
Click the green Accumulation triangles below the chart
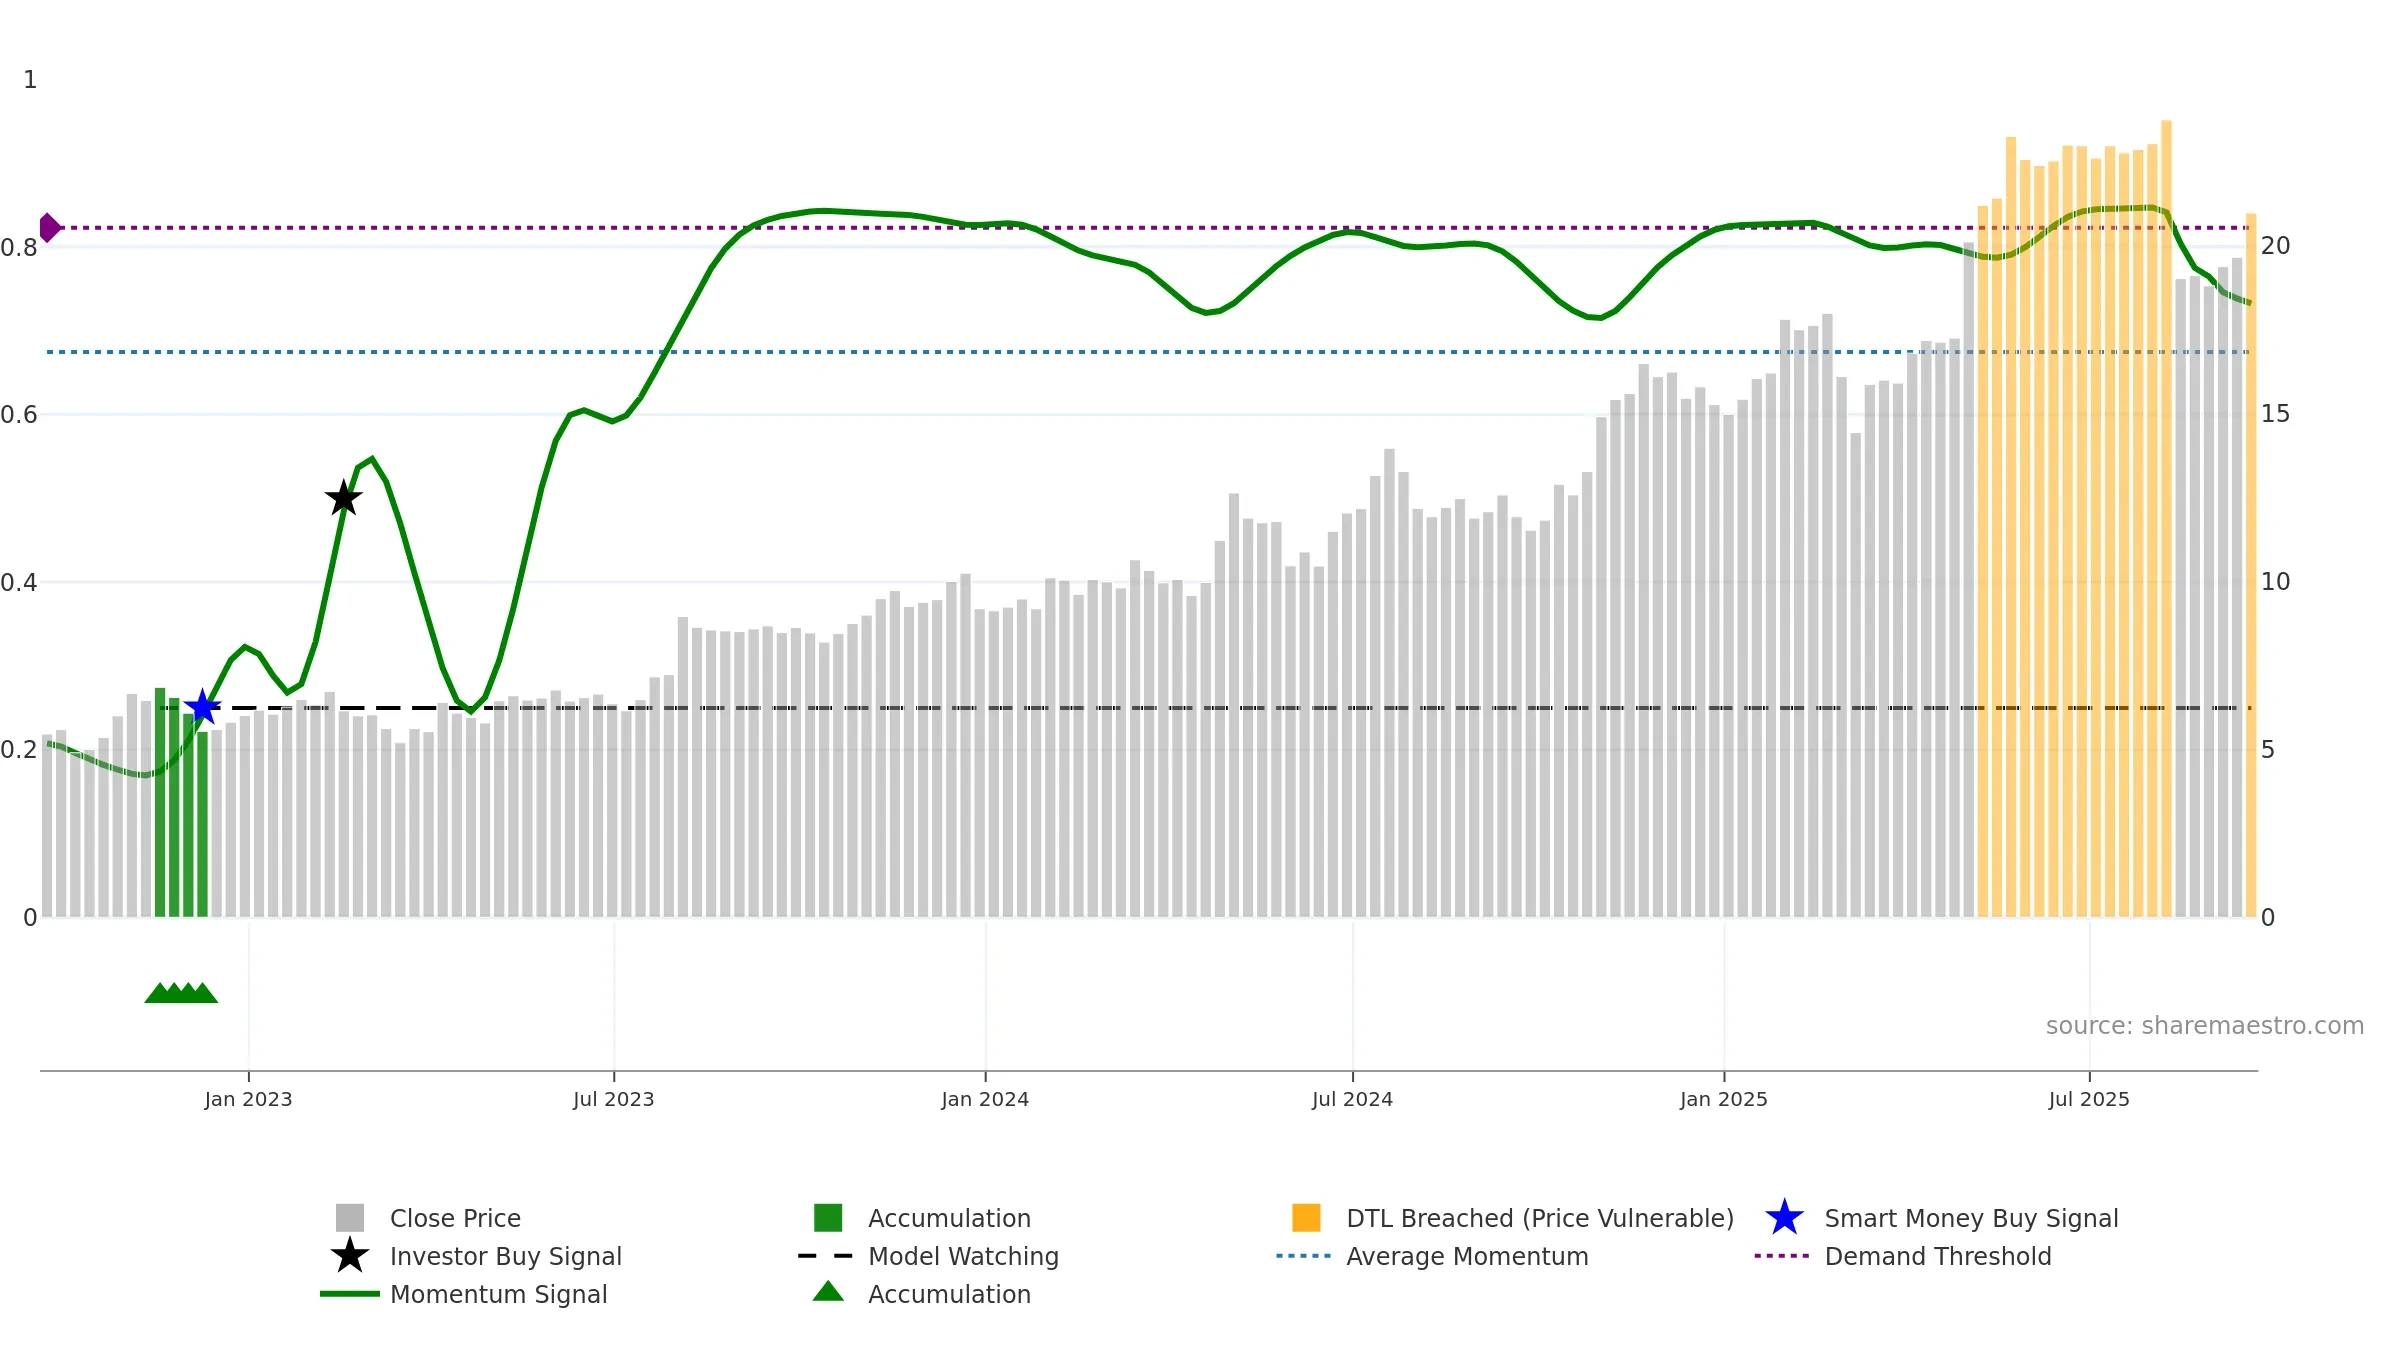point(181,993)
